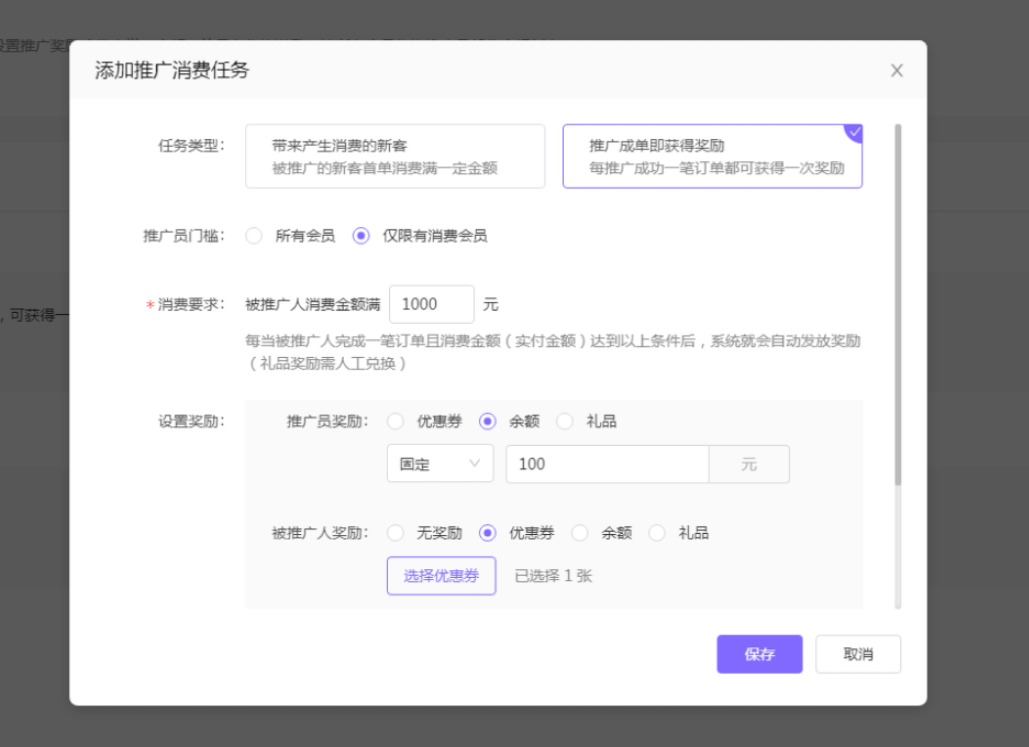The height and width of the screenshot is (747, 1029).
Task: Cancel with the 取消 button
Action: click(x=858, y=654)
